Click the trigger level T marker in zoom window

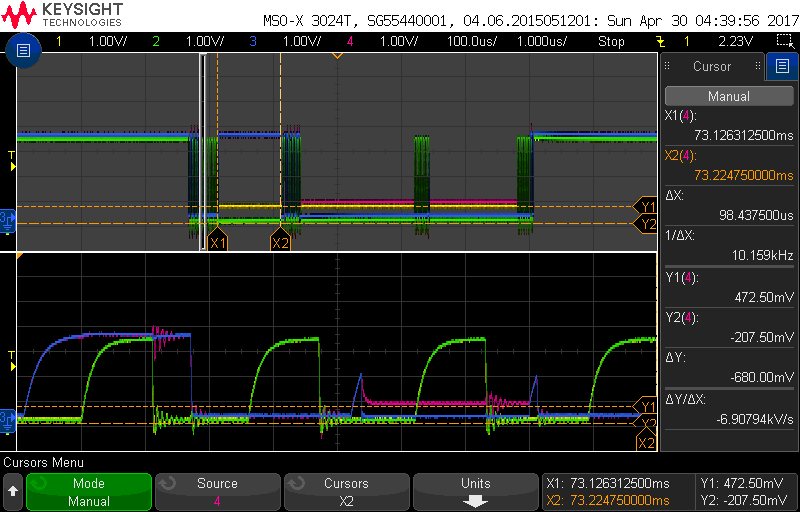tap(13, 361)
